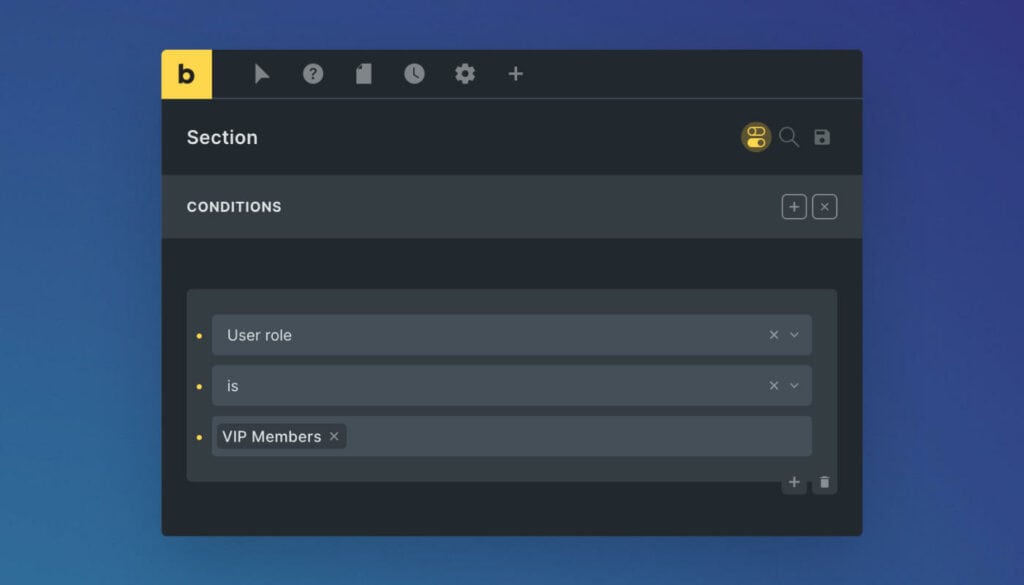Open the templates panel icon
The image size is (1024, 585).
363,73
